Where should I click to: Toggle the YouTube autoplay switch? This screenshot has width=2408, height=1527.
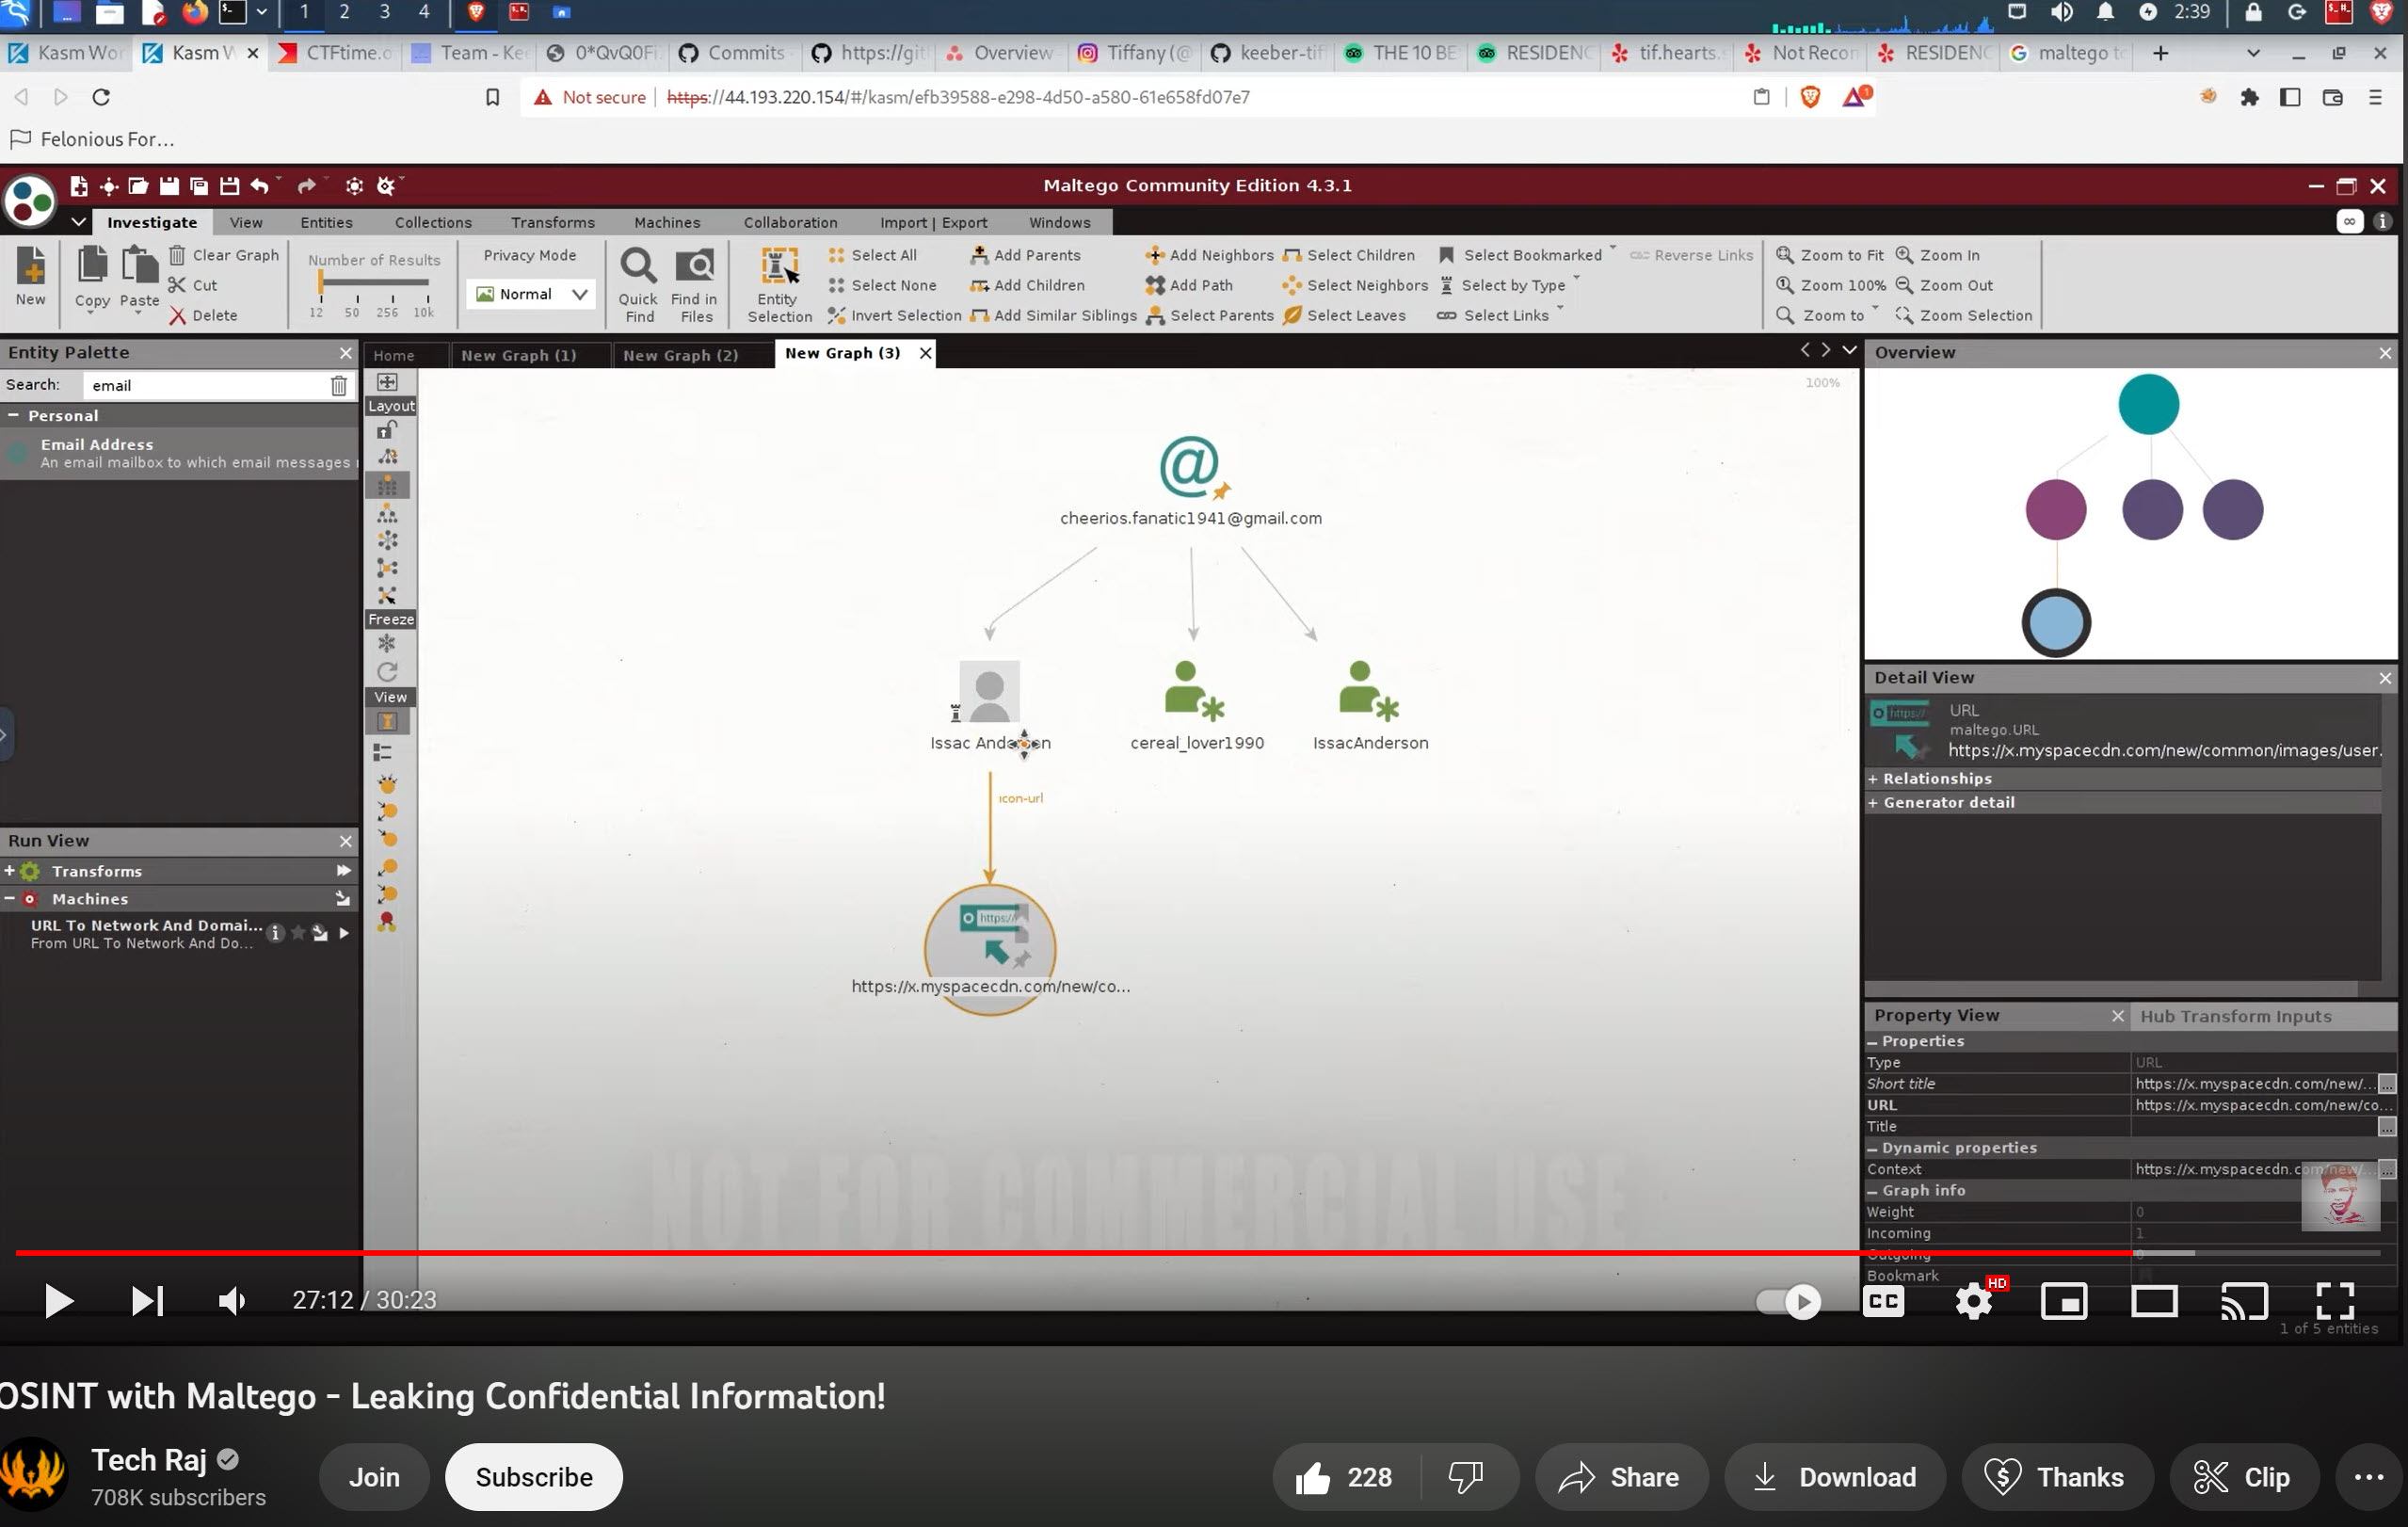point(1789,1300)
